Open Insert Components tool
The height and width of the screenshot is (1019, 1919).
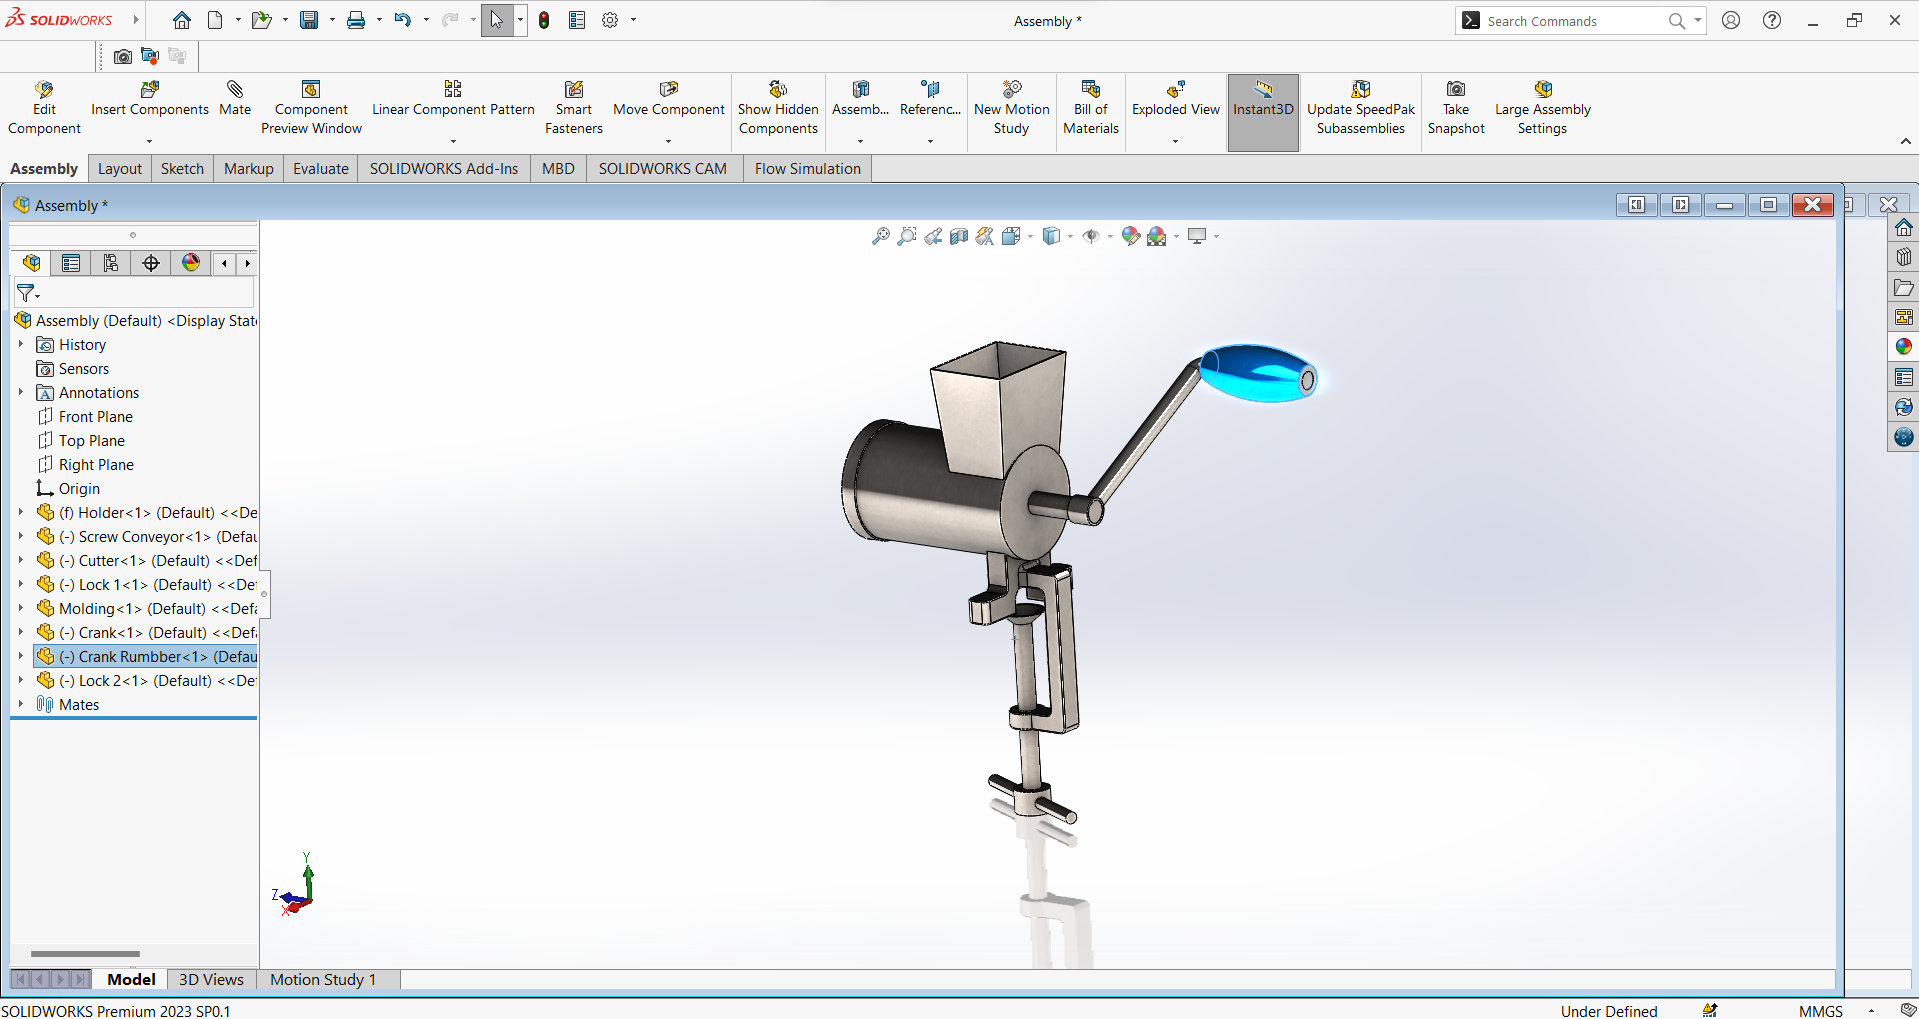[150, 100]
